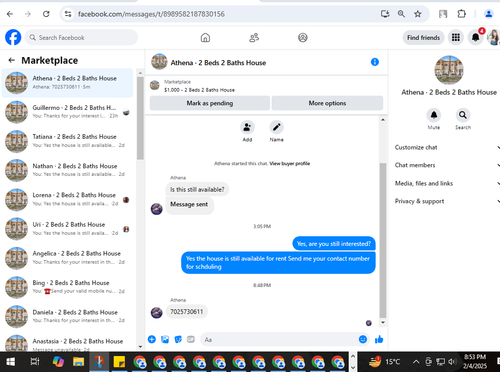Add people to the chat
Viewport: 500px width, 372px height.
tap(247, 127)
